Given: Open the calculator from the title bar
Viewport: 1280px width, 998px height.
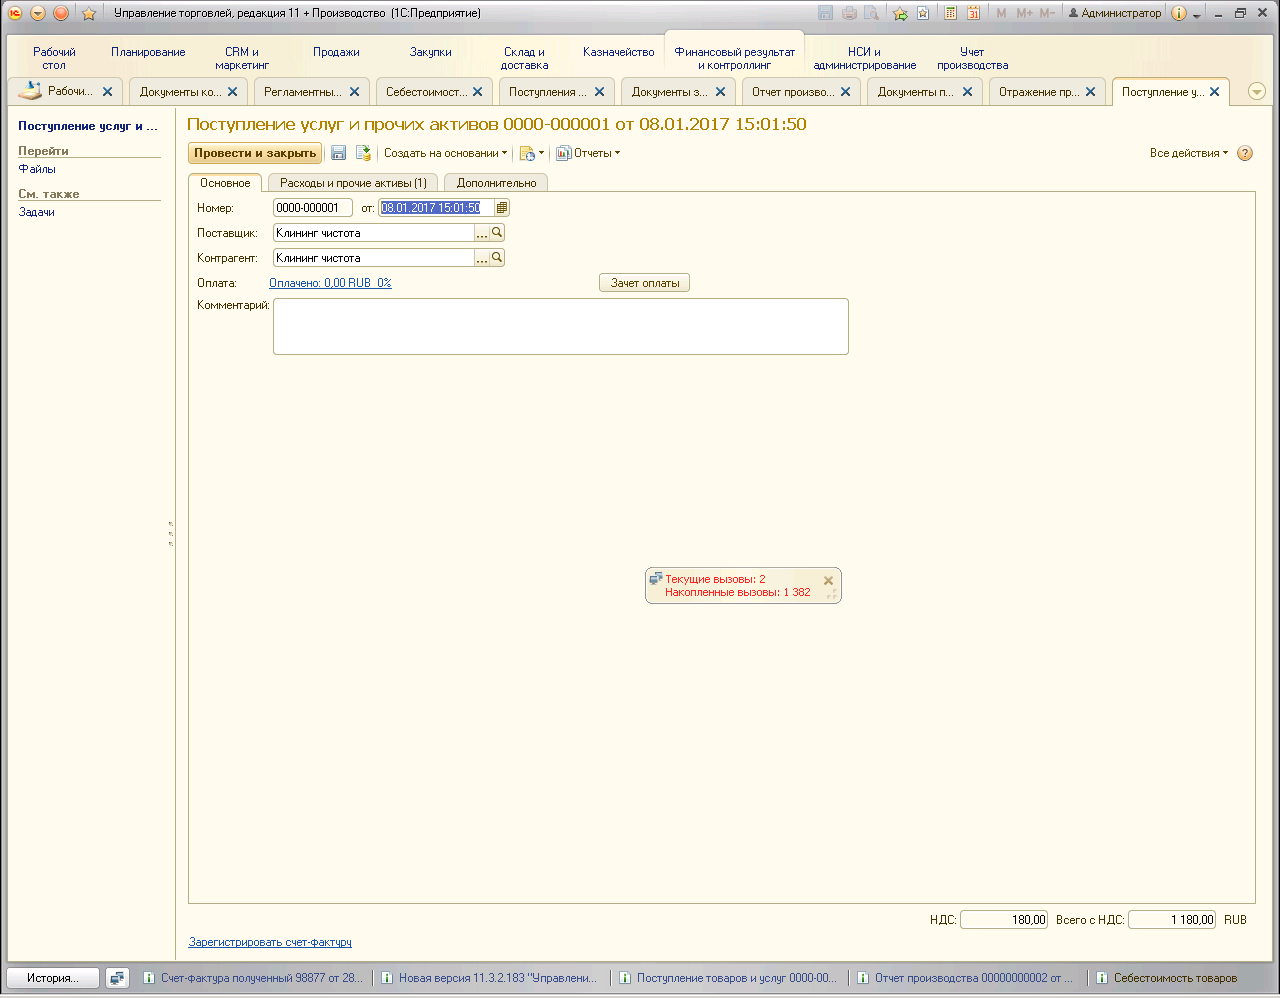Looking at the screenshot, I should click(x=950, y=13).
